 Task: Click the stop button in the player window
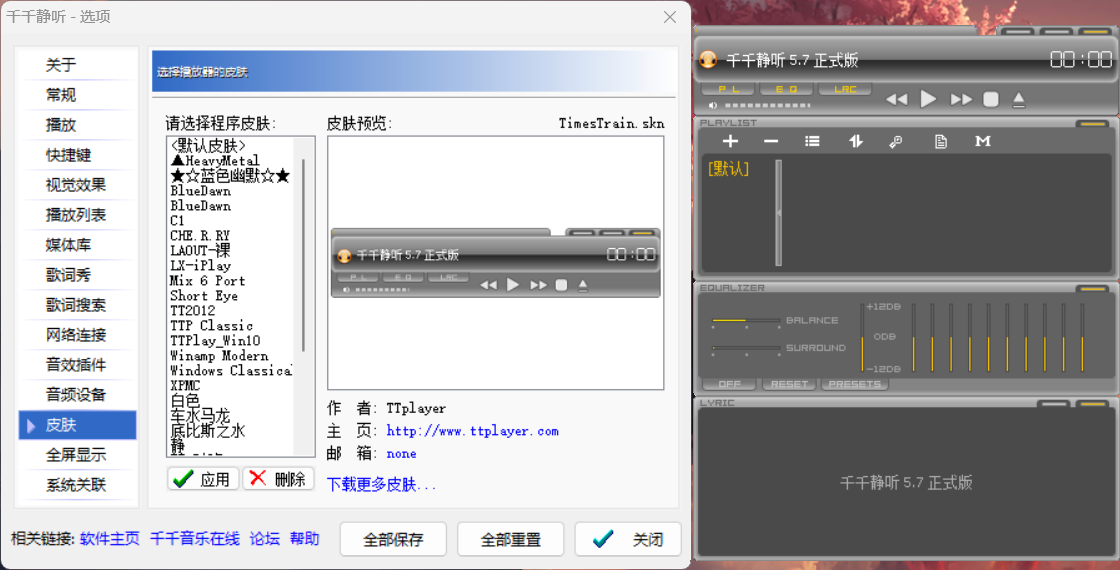coord(991,99)
